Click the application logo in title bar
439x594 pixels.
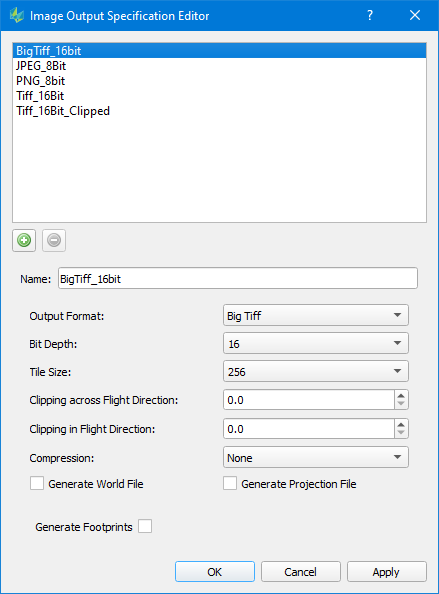pyautogui.click(x=17, y=16)
